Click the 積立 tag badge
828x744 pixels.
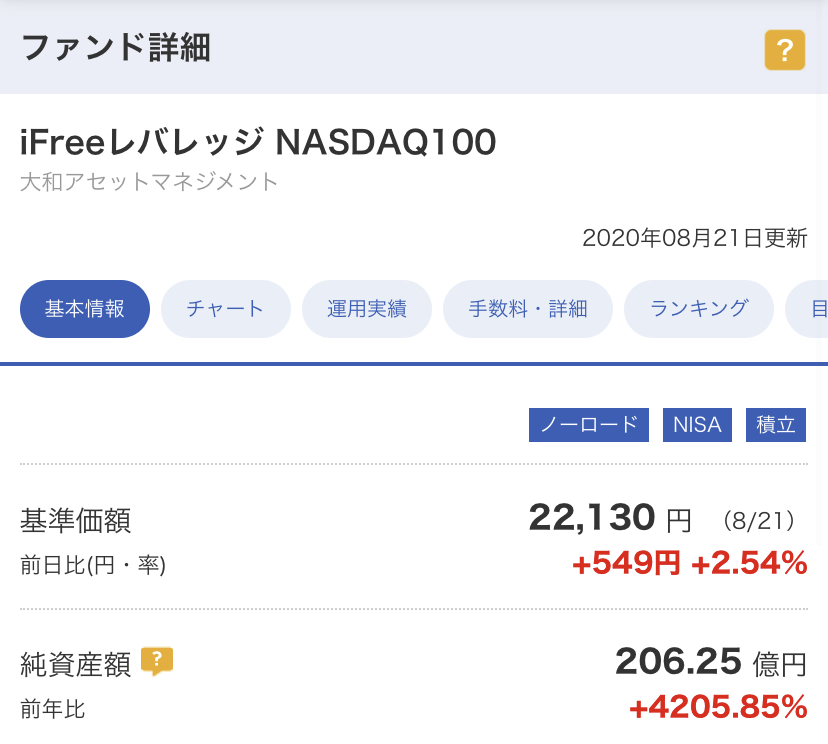tap(776, 424)
